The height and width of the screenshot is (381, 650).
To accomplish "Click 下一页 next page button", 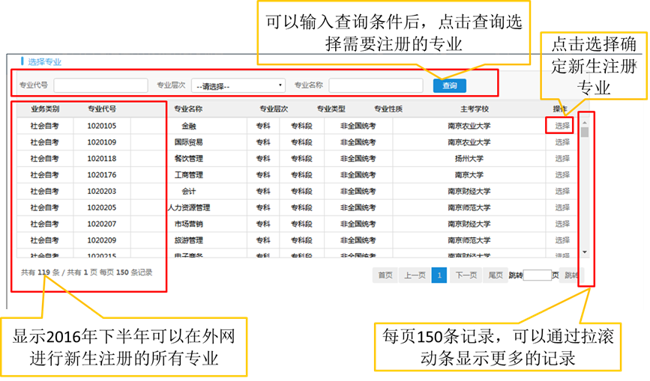I will click(466, 275).
